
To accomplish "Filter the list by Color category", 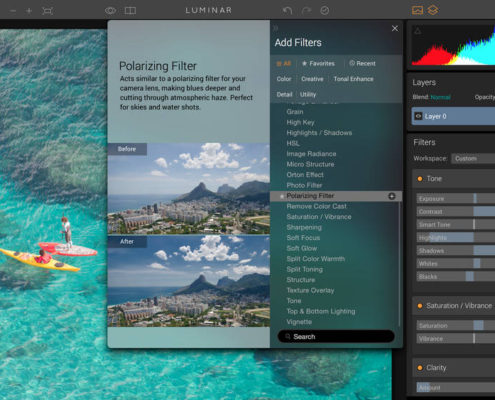I will click(284, 79).
